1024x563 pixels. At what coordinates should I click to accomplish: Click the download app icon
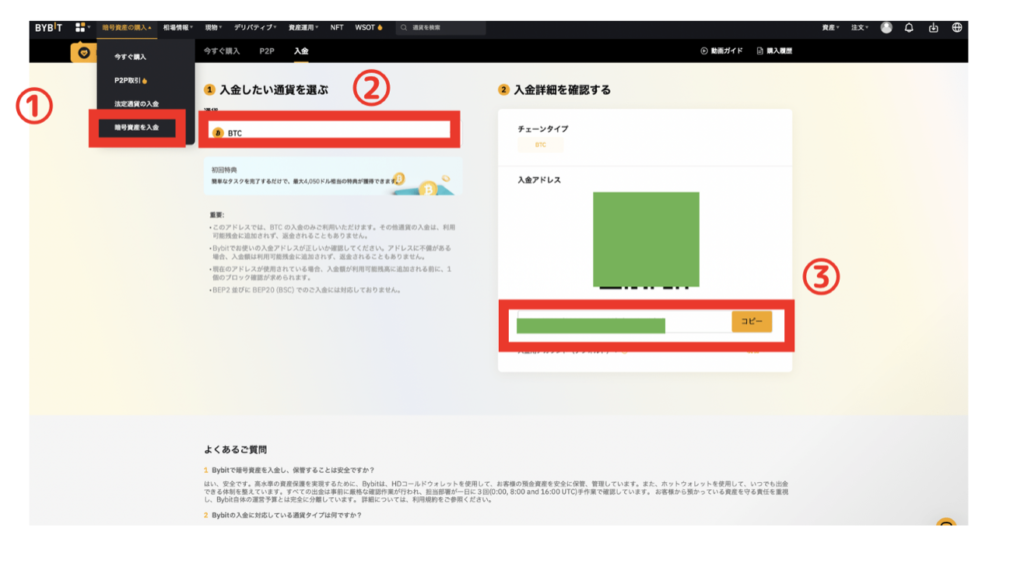pyautogui.click(x=933, y=28)
